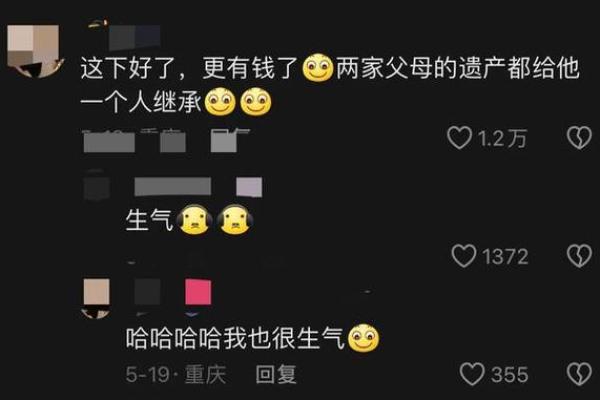Like the top comment with 1.2万 likes
Screen dimensions: 600x400
point(460,138)
